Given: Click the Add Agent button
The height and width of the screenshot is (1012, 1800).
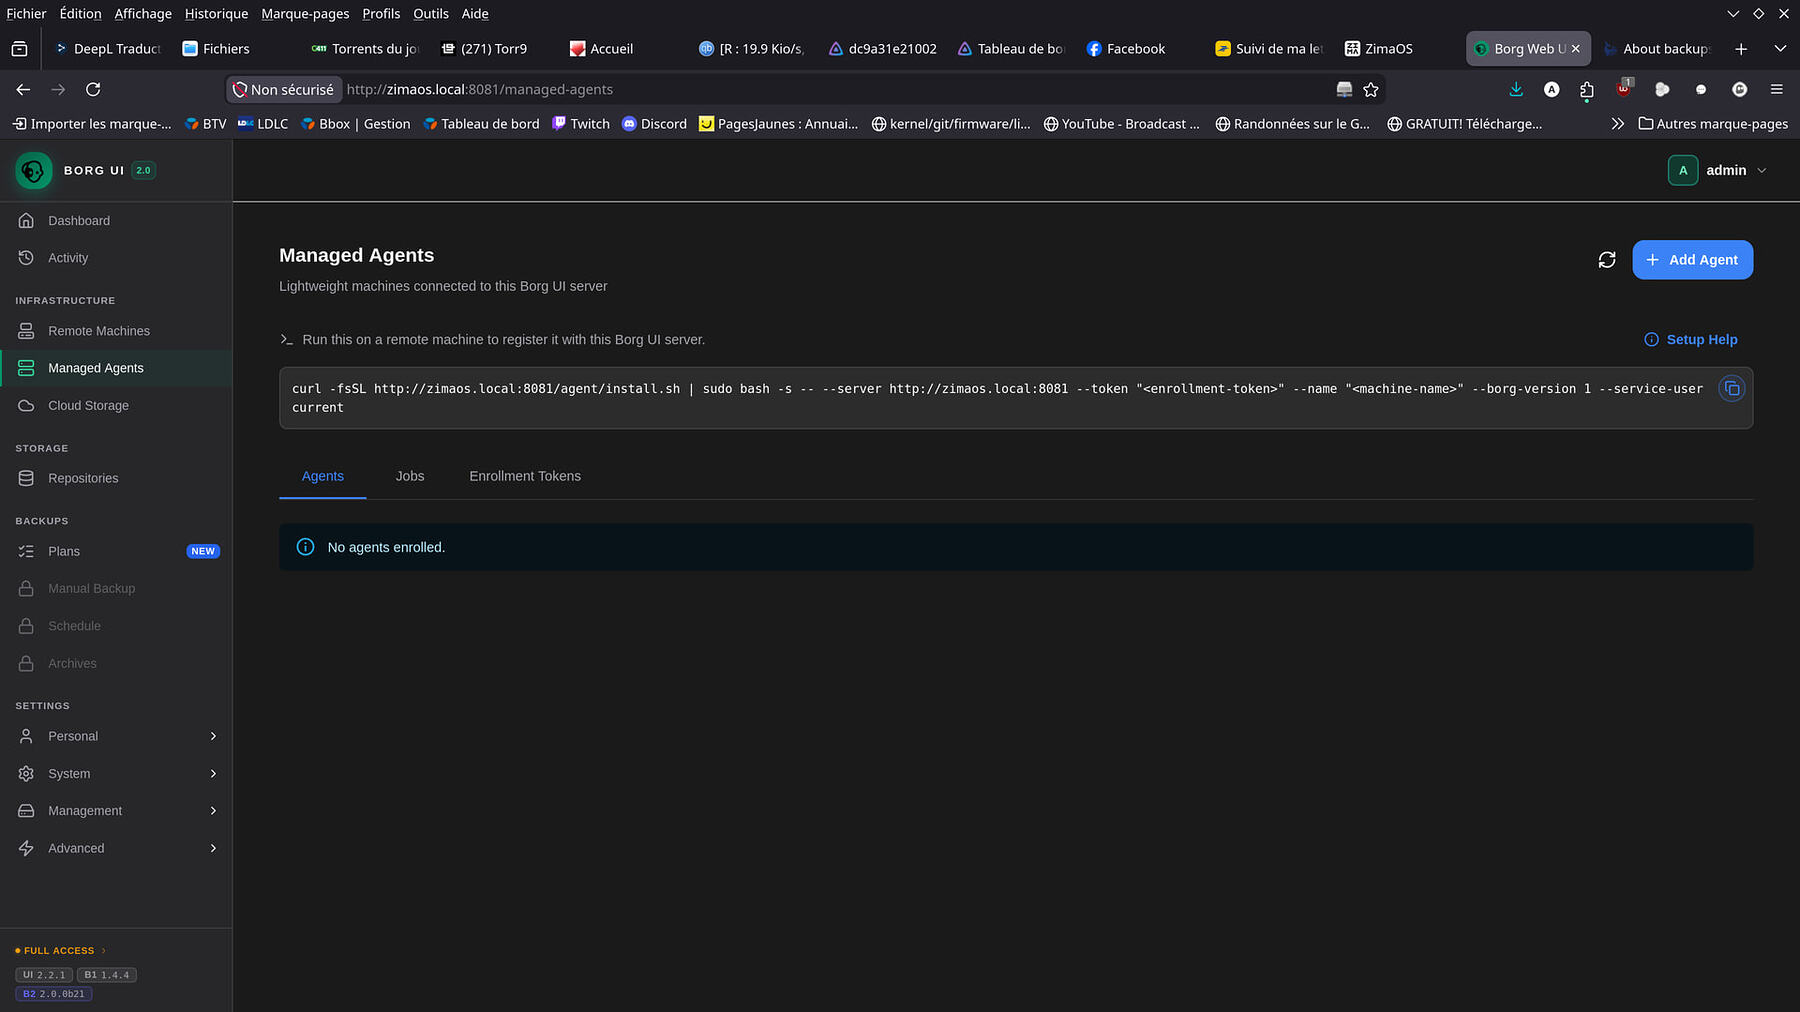Looking at the screenshot, I should [x=1692, y=260].
